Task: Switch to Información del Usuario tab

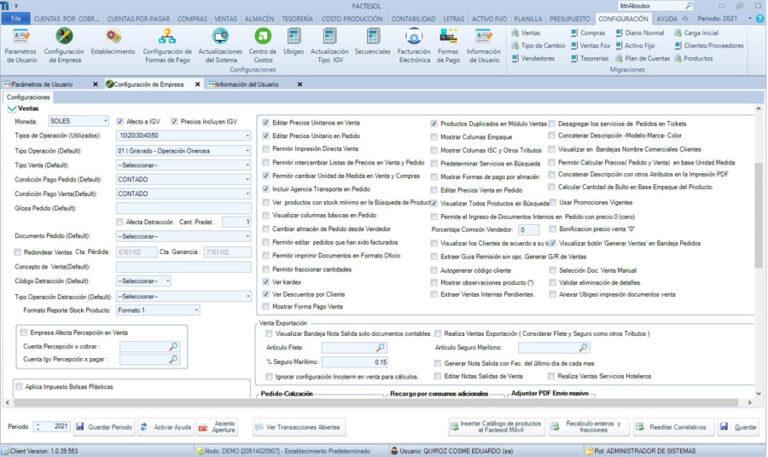Action: point(245,83)
